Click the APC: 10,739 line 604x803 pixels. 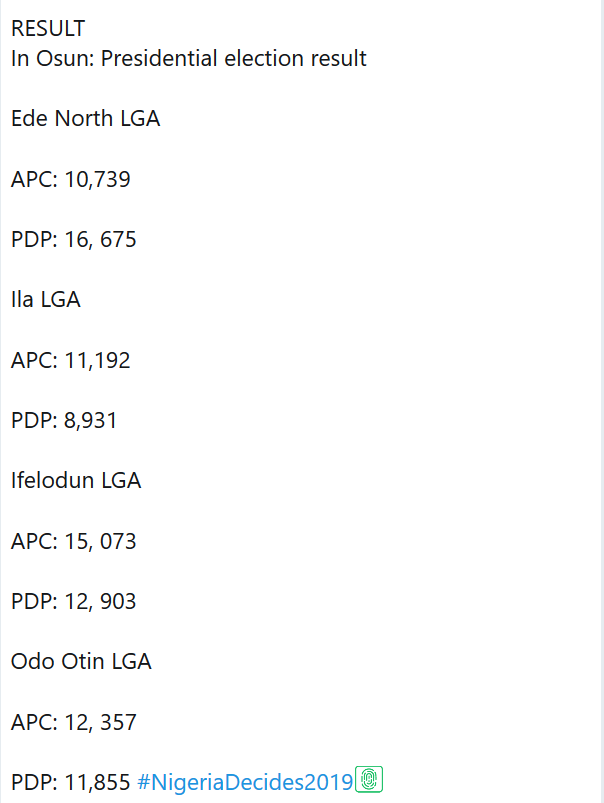click(x=71, y=180)
